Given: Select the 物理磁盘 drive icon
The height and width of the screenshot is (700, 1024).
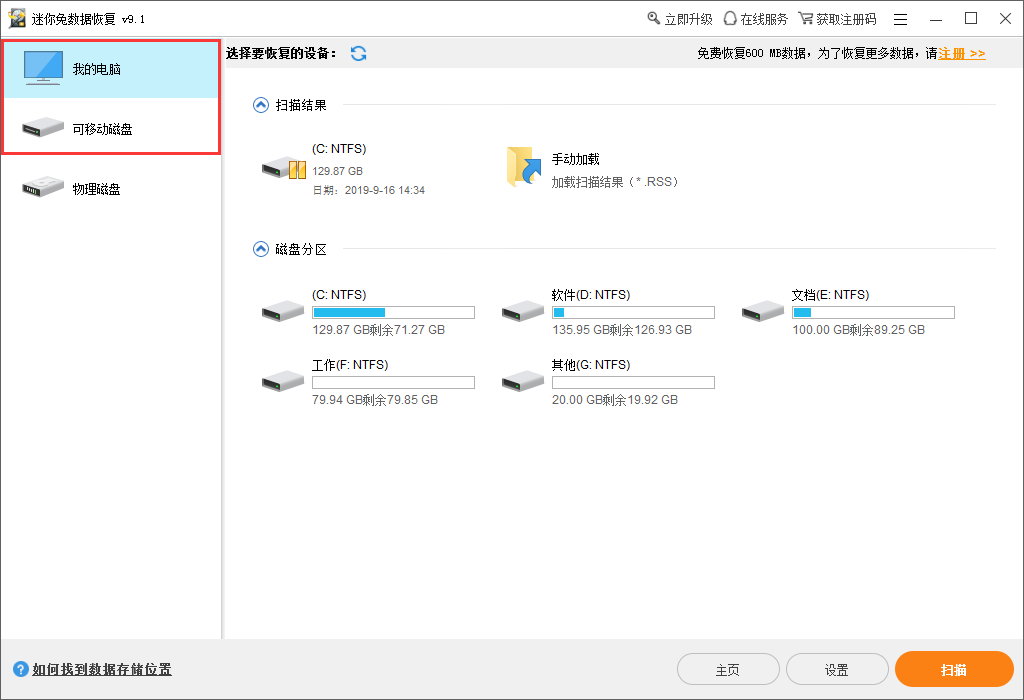Looking at the screenshot, I should coord(42,187).
